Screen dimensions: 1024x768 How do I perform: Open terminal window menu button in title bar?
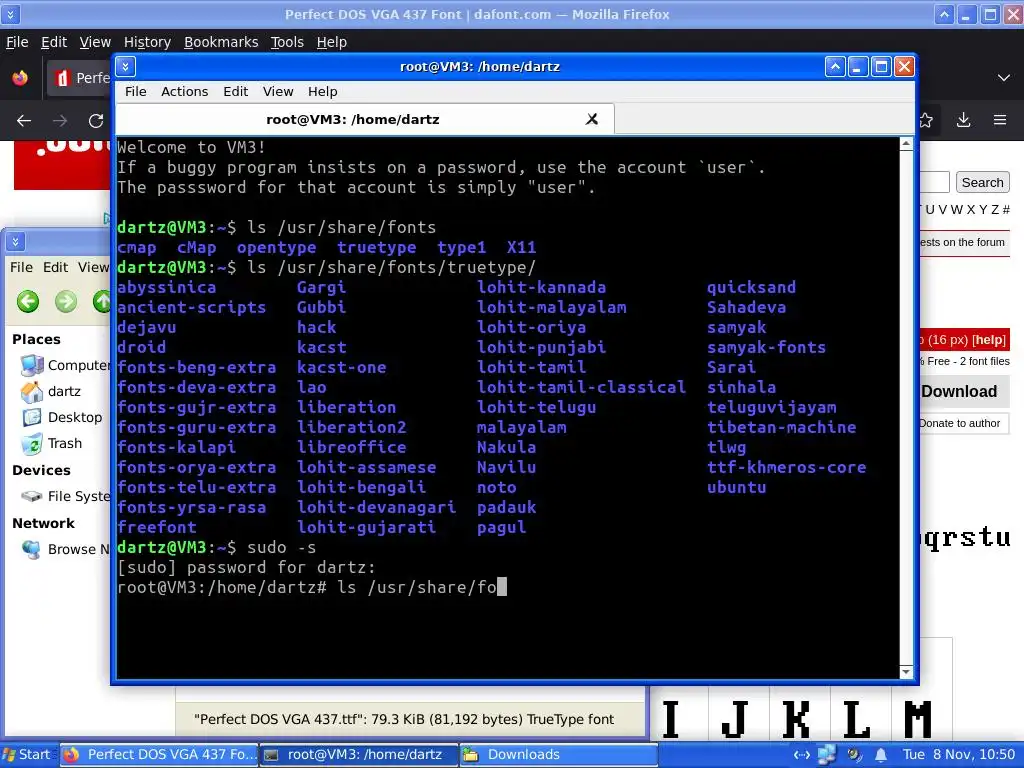[125, 66]
